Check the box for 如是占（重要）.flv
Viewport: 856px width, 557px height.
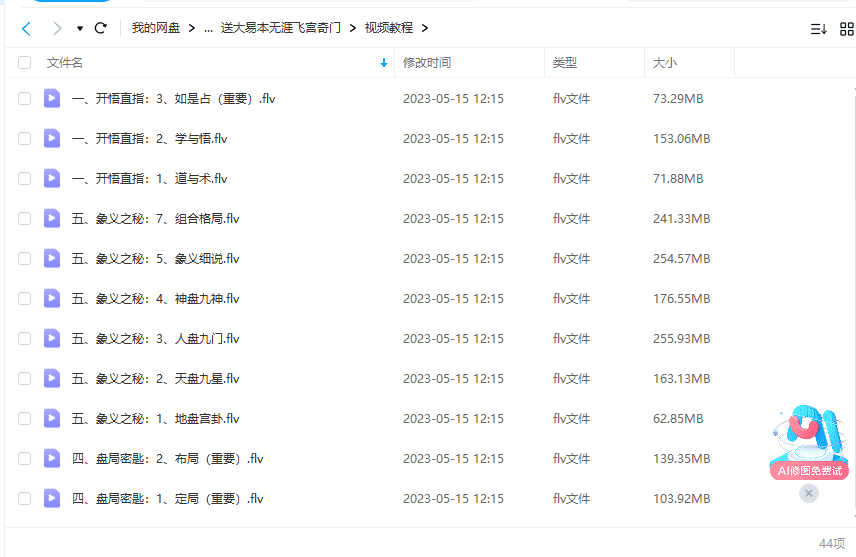(x=25, y=98)
